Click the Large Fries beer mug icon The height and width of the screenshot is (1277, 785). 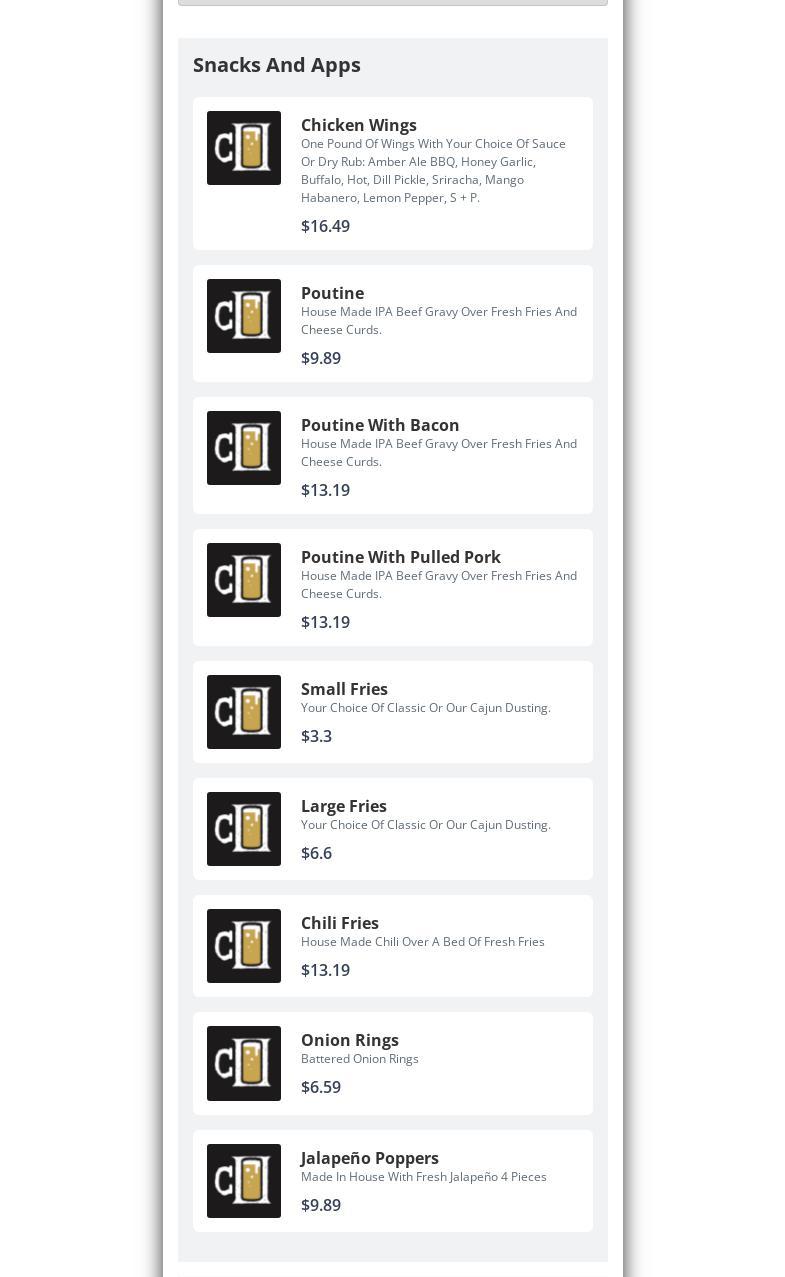tap(244, 829)
